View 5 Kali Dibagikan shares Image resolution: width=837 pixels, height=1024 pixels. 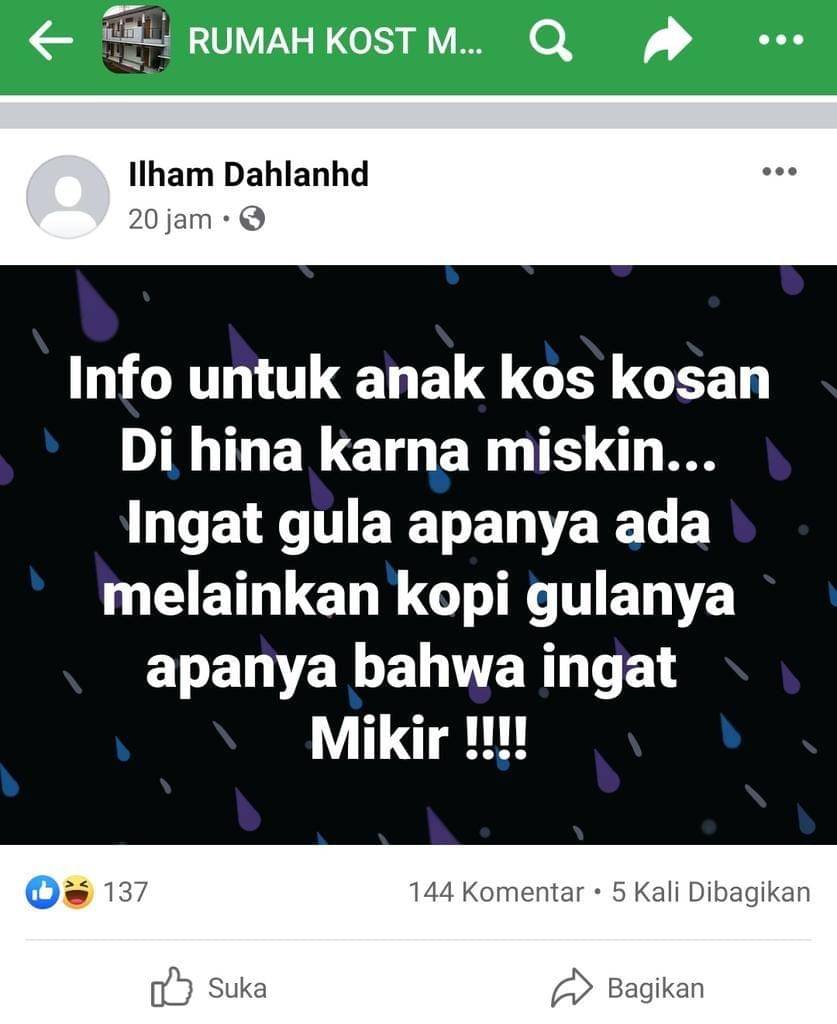tap(711, 893)
